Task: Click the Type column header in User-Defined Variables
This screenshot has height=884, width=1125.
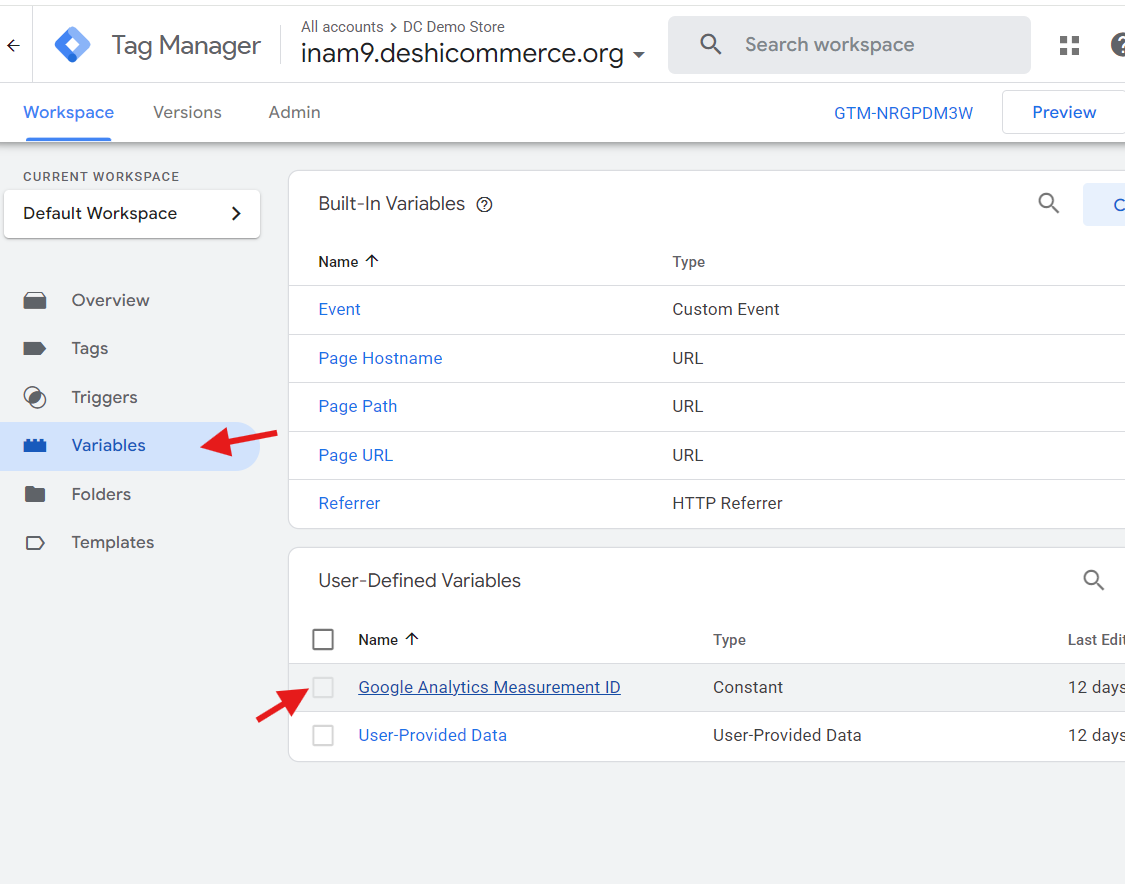Action: (729, 640)
